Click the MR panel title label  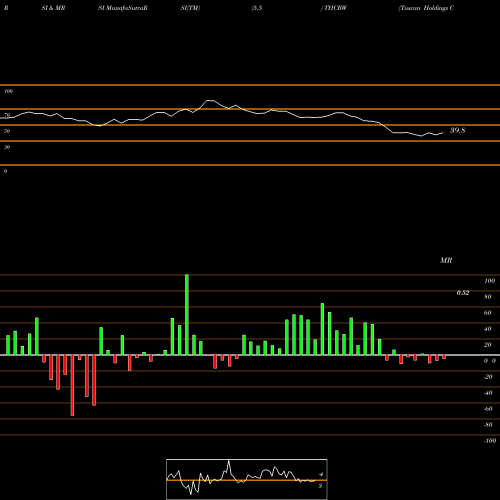pyautogui.click(x=446, y=260)
